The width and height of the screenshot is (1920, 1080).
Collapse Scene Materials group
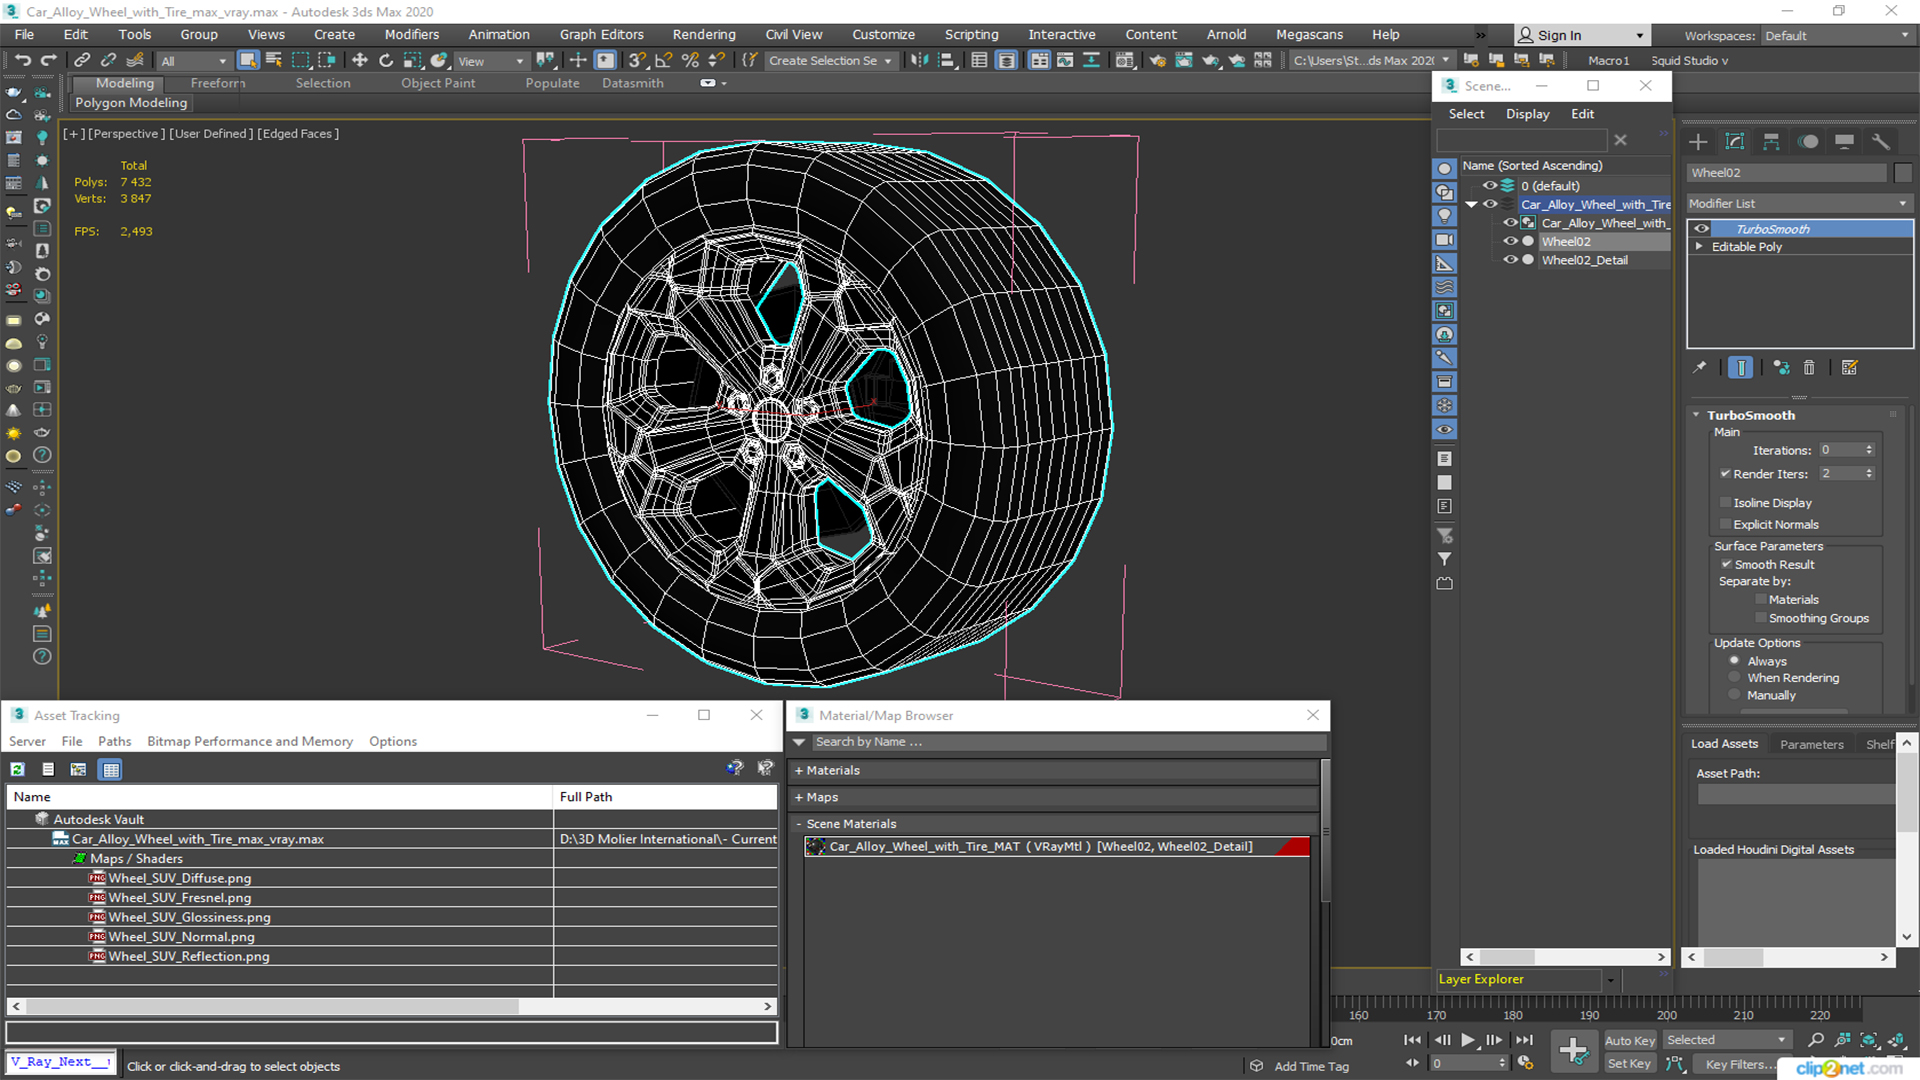coord(799,824)
